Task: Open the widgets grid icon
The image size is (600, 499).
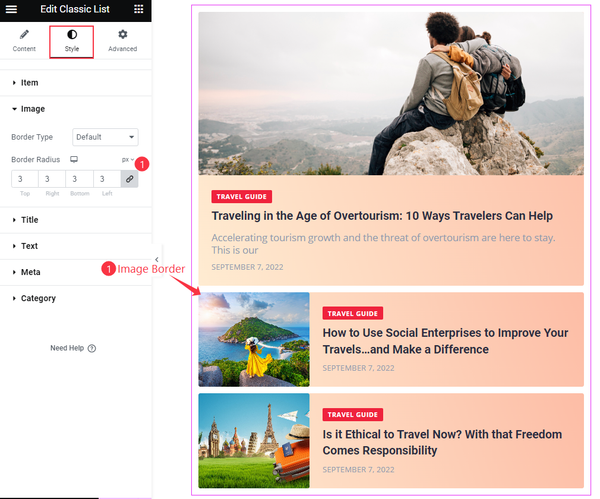Action: (x=139, y=9)
